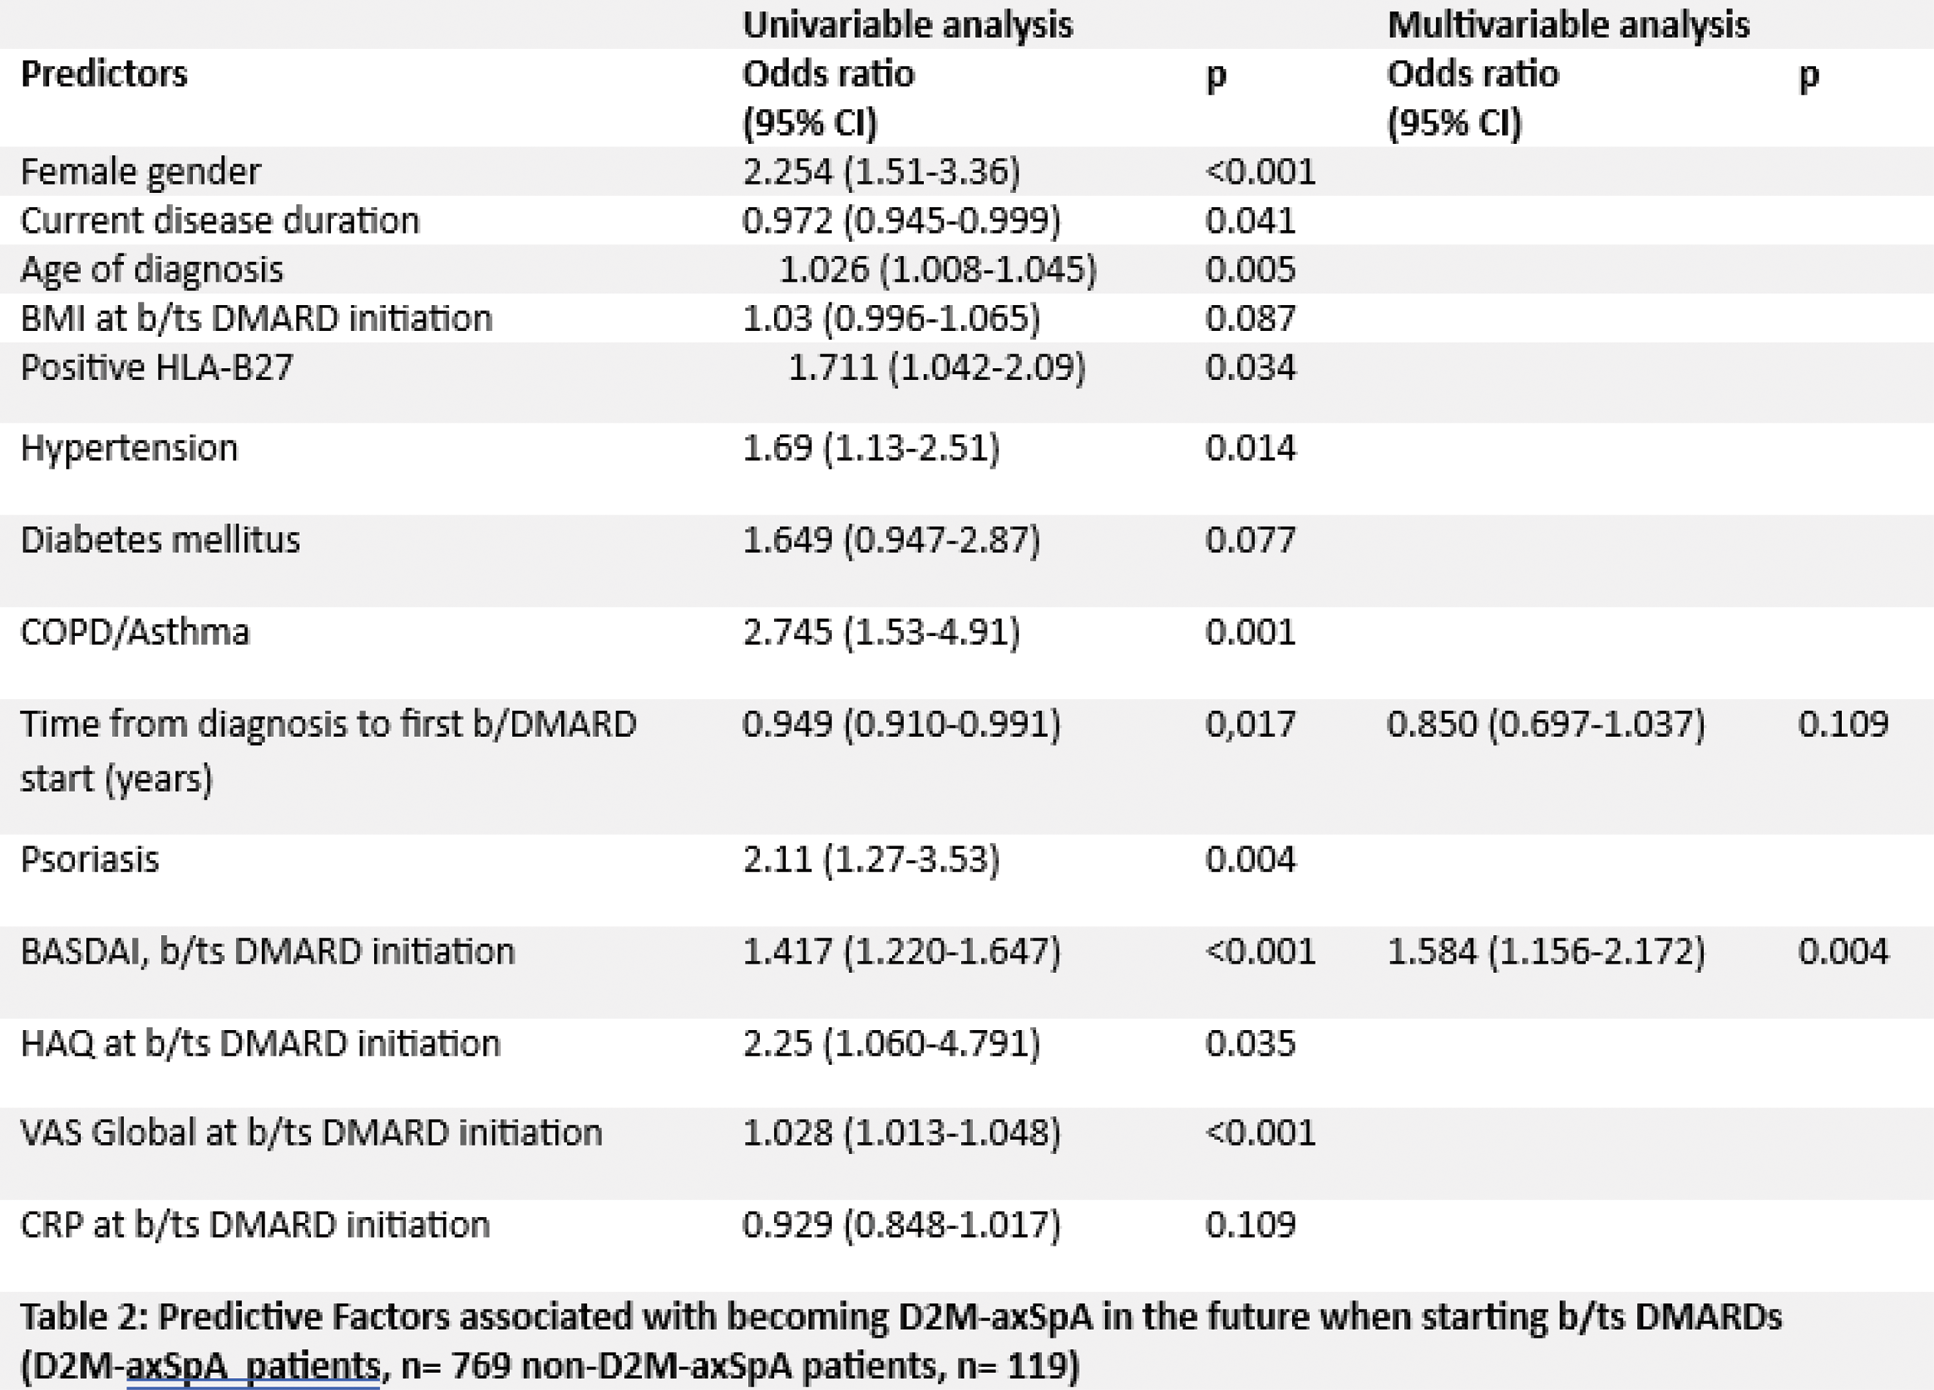The height and width of the screenshot is (1390, 1934).
Task: Click the Multivariable analysis column header
Action: 1568,25
